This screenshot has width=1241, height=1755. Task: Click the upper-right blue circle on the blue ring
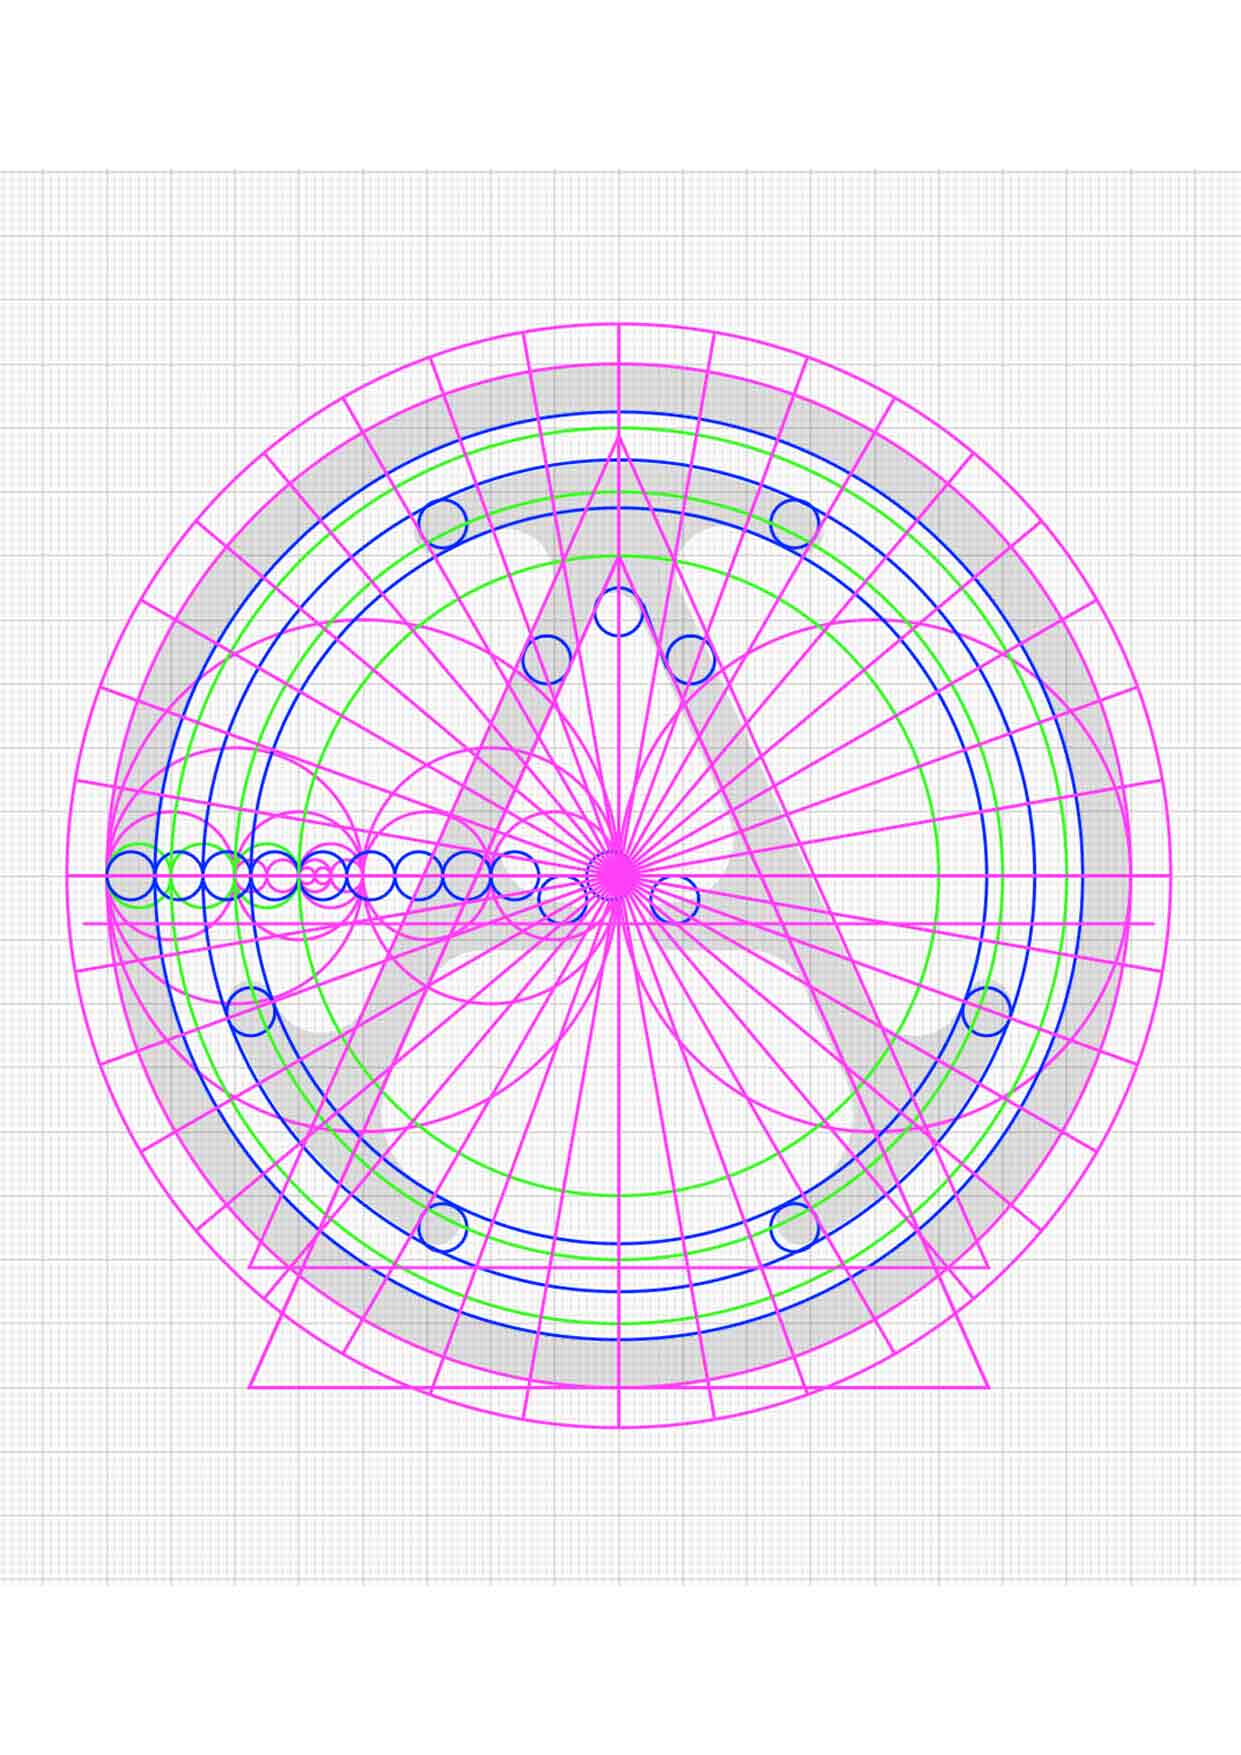pyautogui.click(x=795, y=524)
